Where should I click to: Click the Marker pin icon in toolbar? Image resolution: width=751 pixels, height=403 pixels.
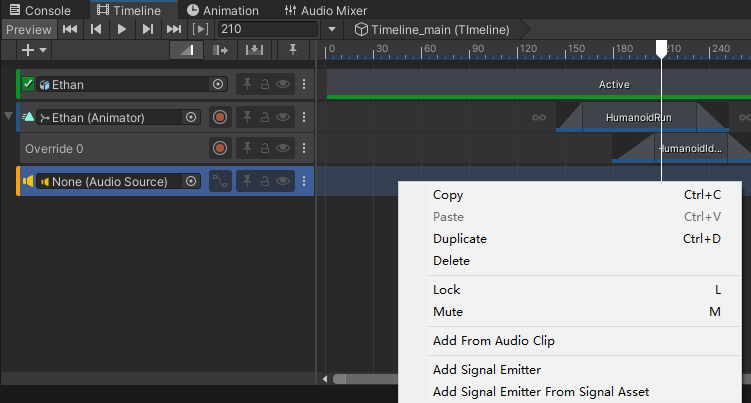click(x=292, y=49)
